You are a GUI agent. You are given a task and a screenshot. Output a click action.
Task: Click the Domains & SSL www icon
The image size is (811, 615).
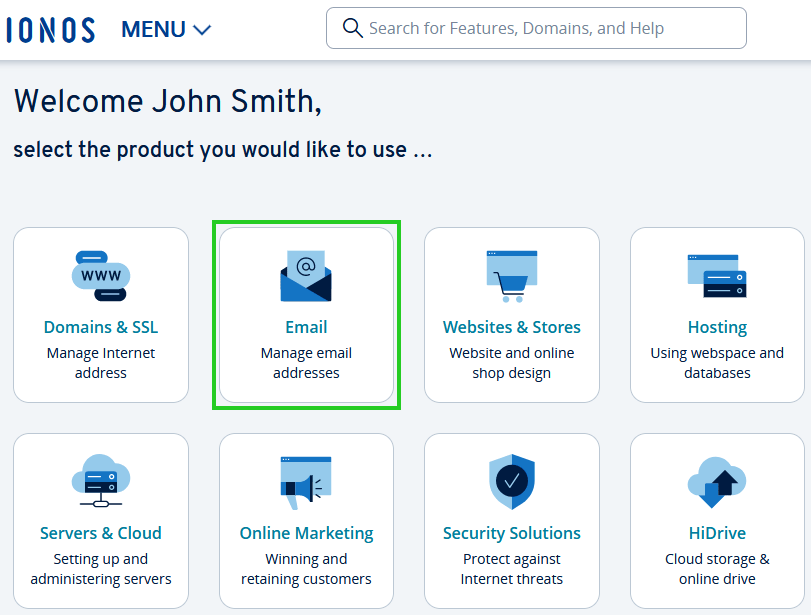pos(101,276)
